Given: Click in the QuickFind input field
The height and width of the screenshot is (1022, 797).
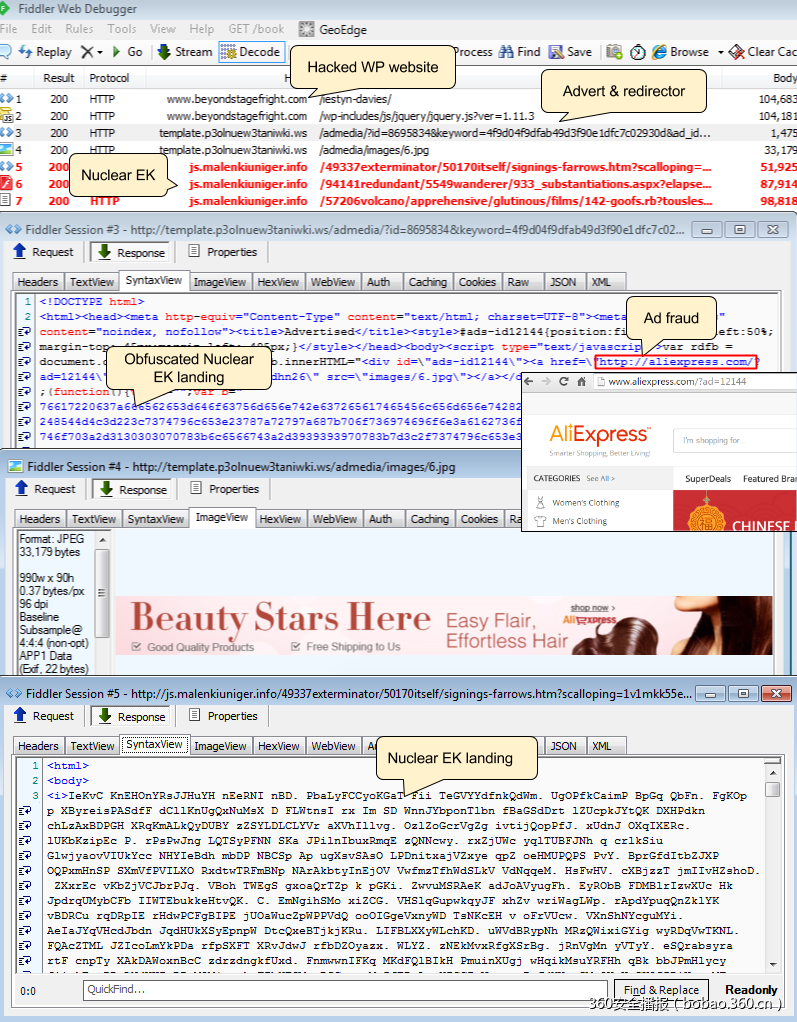Looking at the screenshot, I should click(340, 990).
